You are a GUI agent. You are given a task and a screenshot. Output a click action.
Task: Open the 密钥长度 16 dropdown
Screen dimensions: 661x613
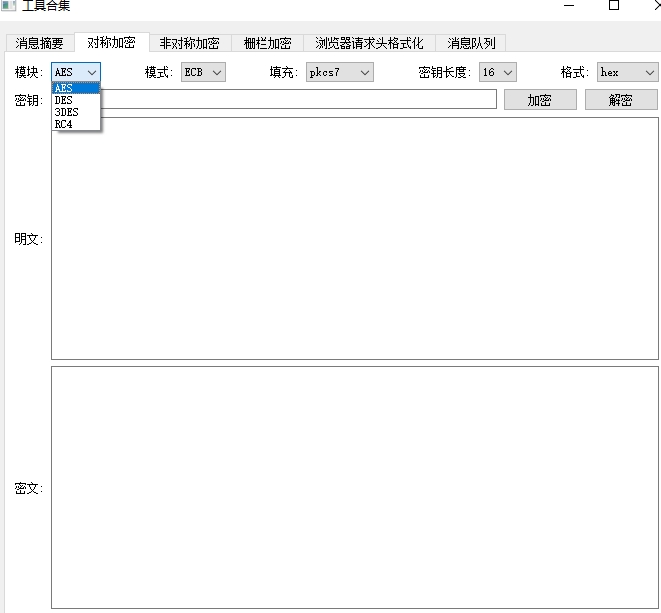point(498,72)
